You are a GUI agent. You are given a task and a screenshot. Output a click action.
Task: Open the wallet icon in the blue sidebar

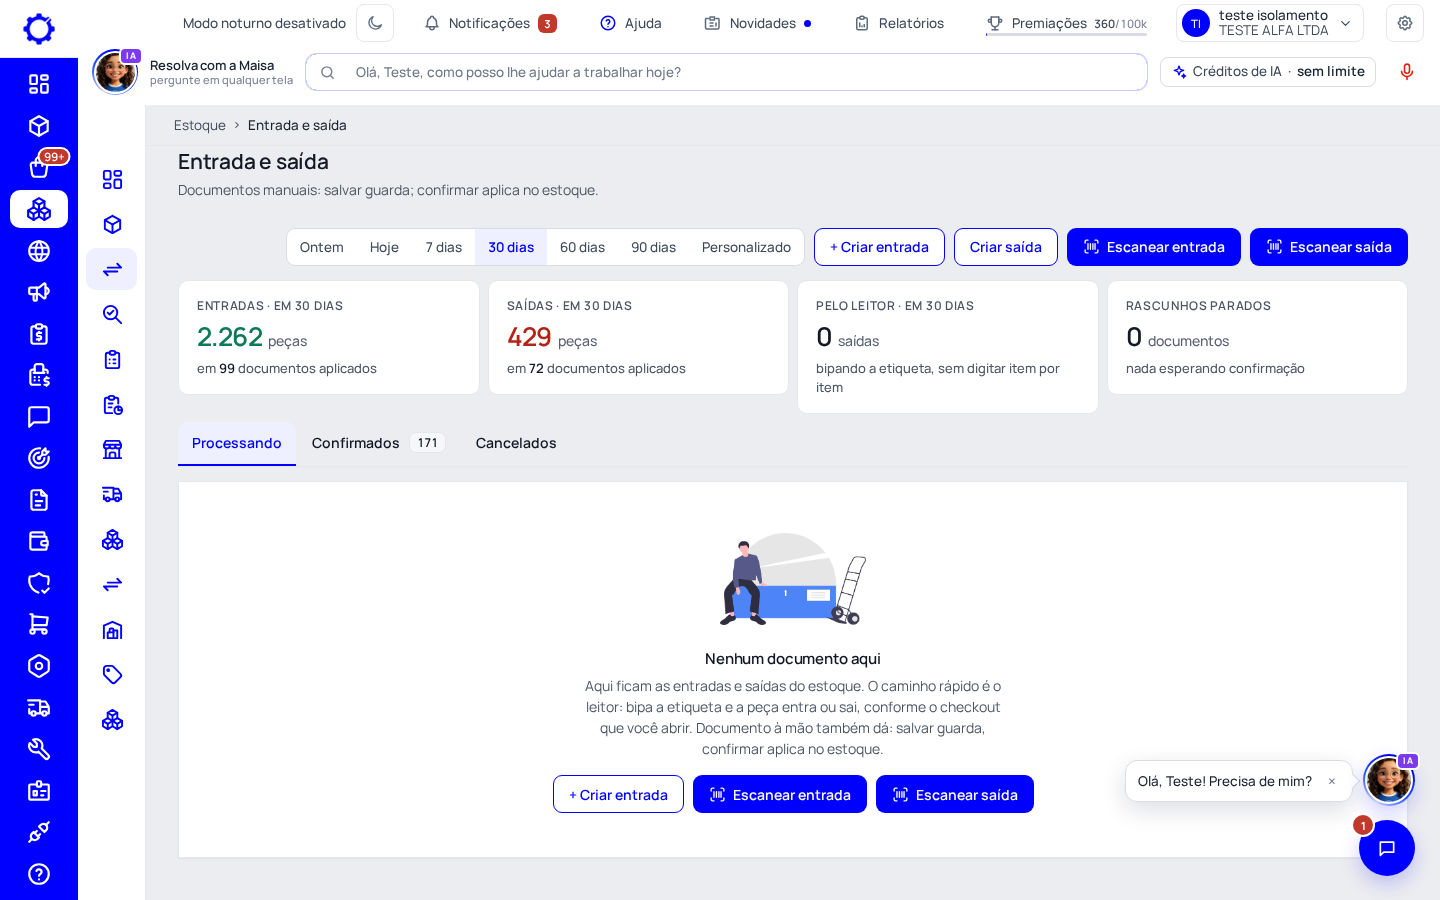click(39, 541)
